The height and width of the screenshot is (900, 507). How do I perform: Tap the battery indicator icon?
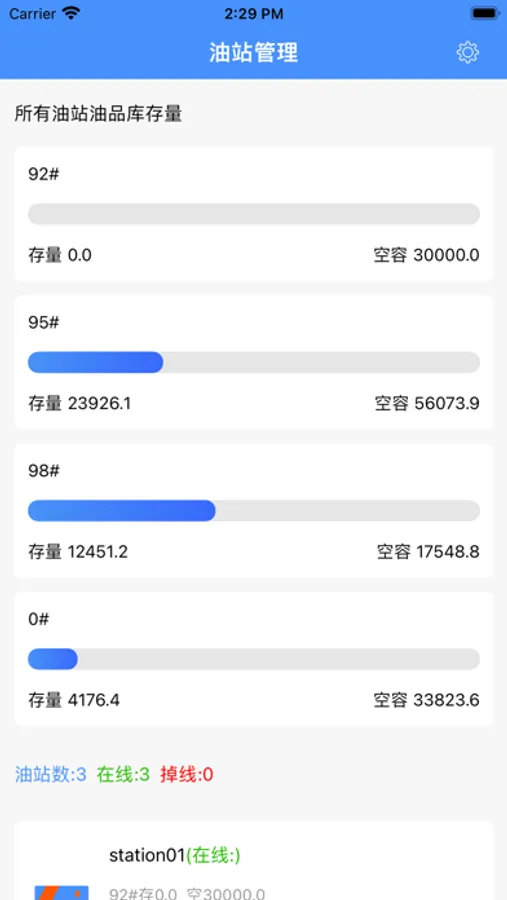pyautogui.click(x=485, y=14)
